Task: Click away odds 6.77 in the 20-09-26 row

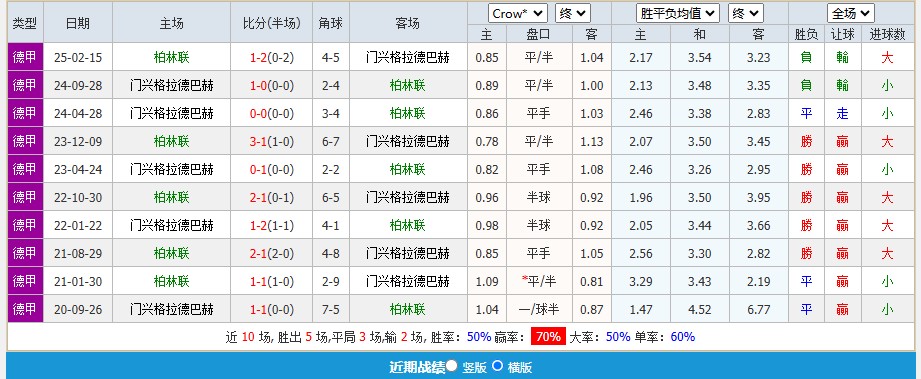Action: coord(758,309)
